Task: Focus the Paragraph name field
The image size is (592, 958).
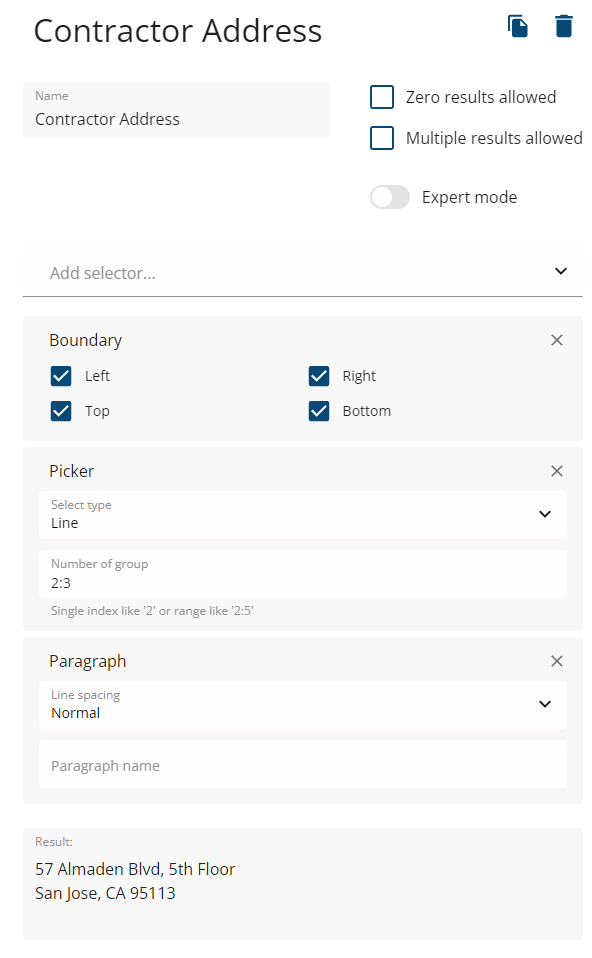Action: (x=302, y=764)
